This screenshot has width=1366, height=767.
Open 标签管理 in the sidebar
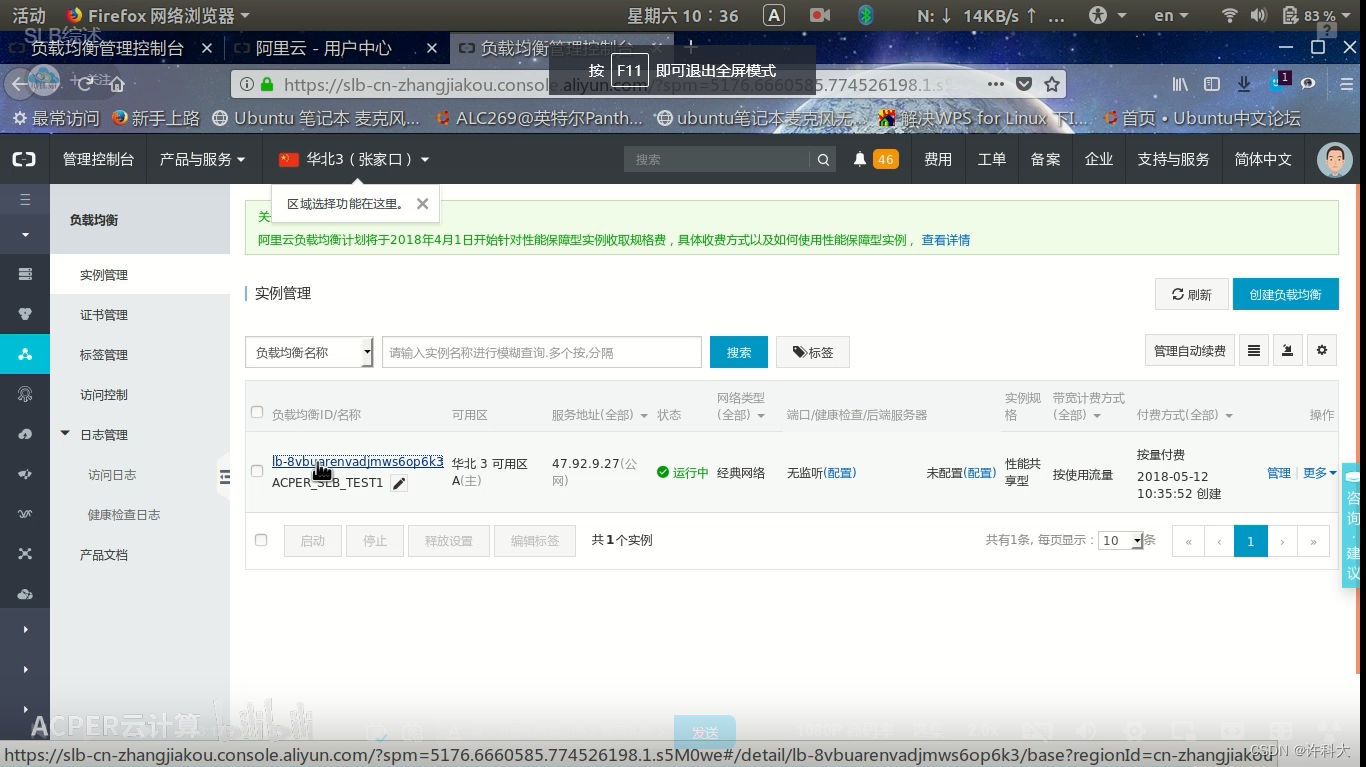coord(104,355)
